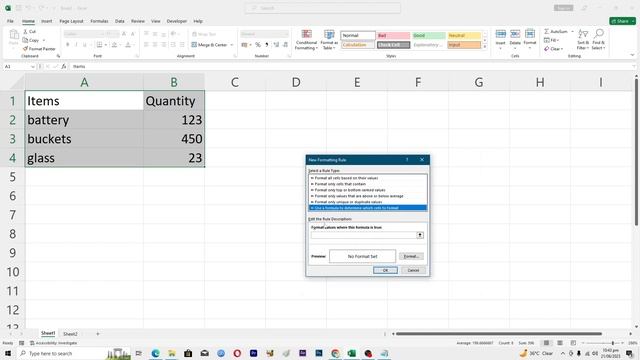Expand the cell Styles gallery
Screen dimensions: 640x360
pyautogui.click(x=485, y=47)
